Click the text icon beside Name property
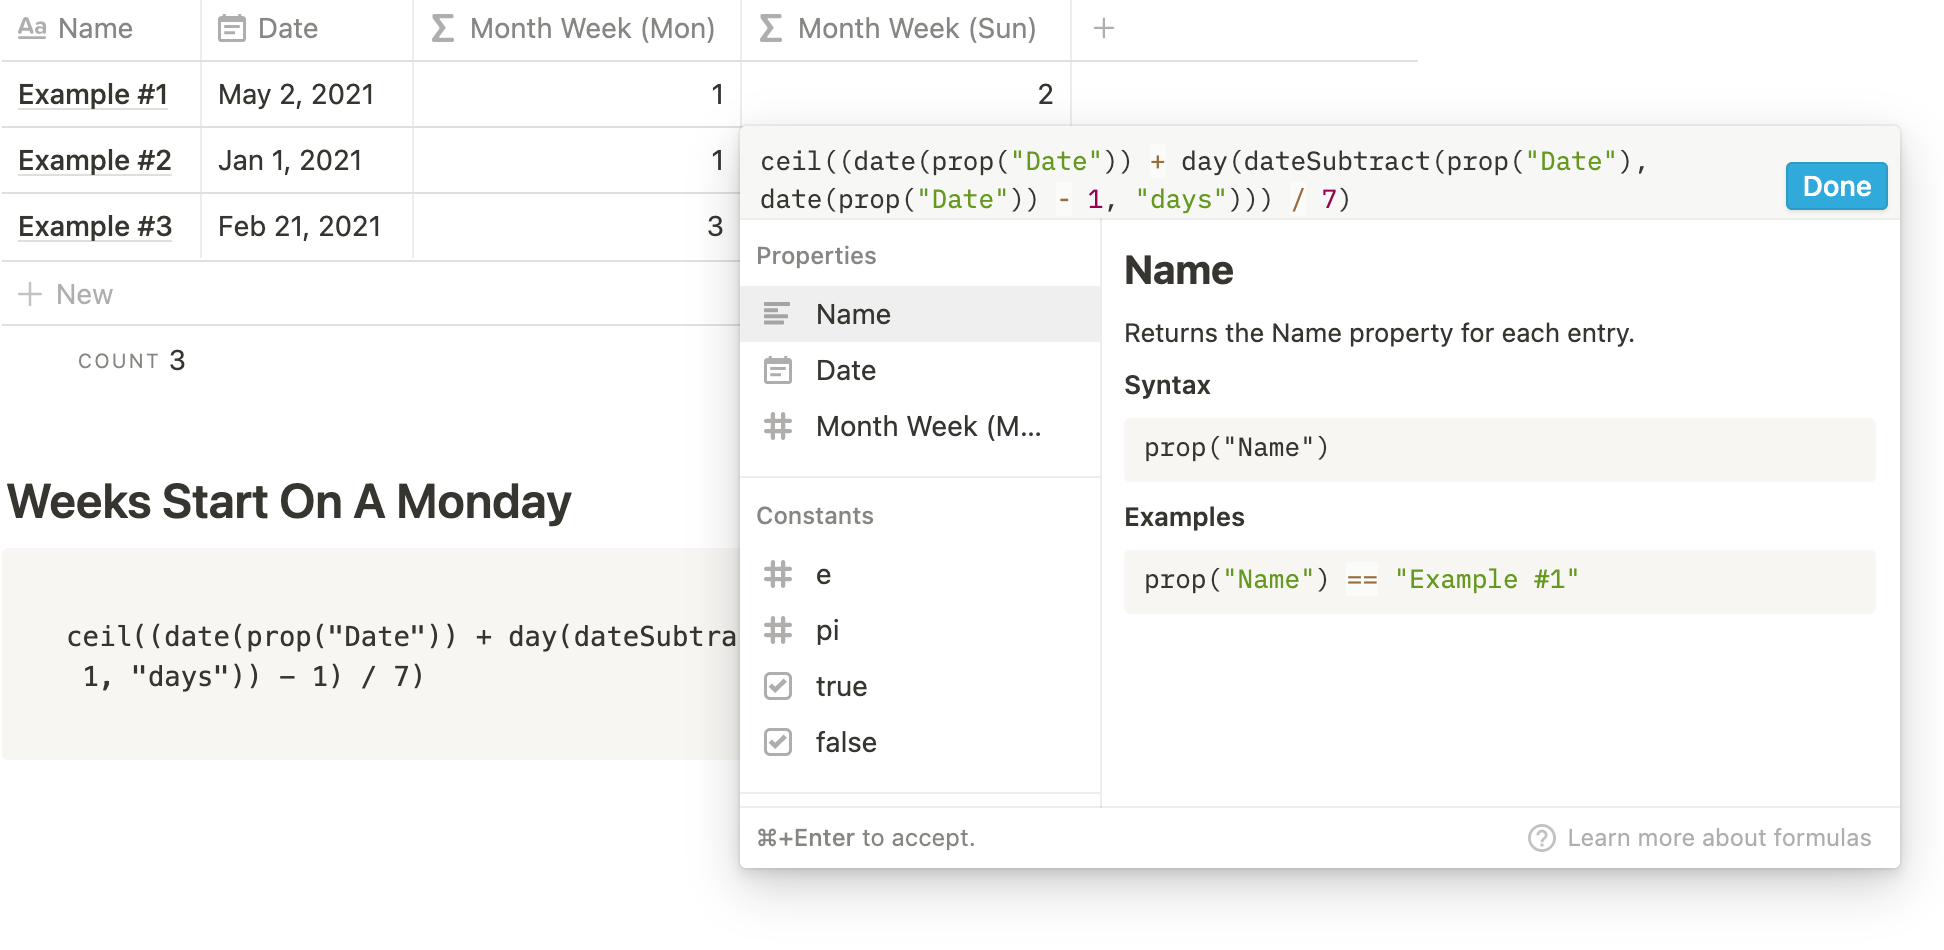This screenshot has height=950, width=1944. [x=778, y=313]
